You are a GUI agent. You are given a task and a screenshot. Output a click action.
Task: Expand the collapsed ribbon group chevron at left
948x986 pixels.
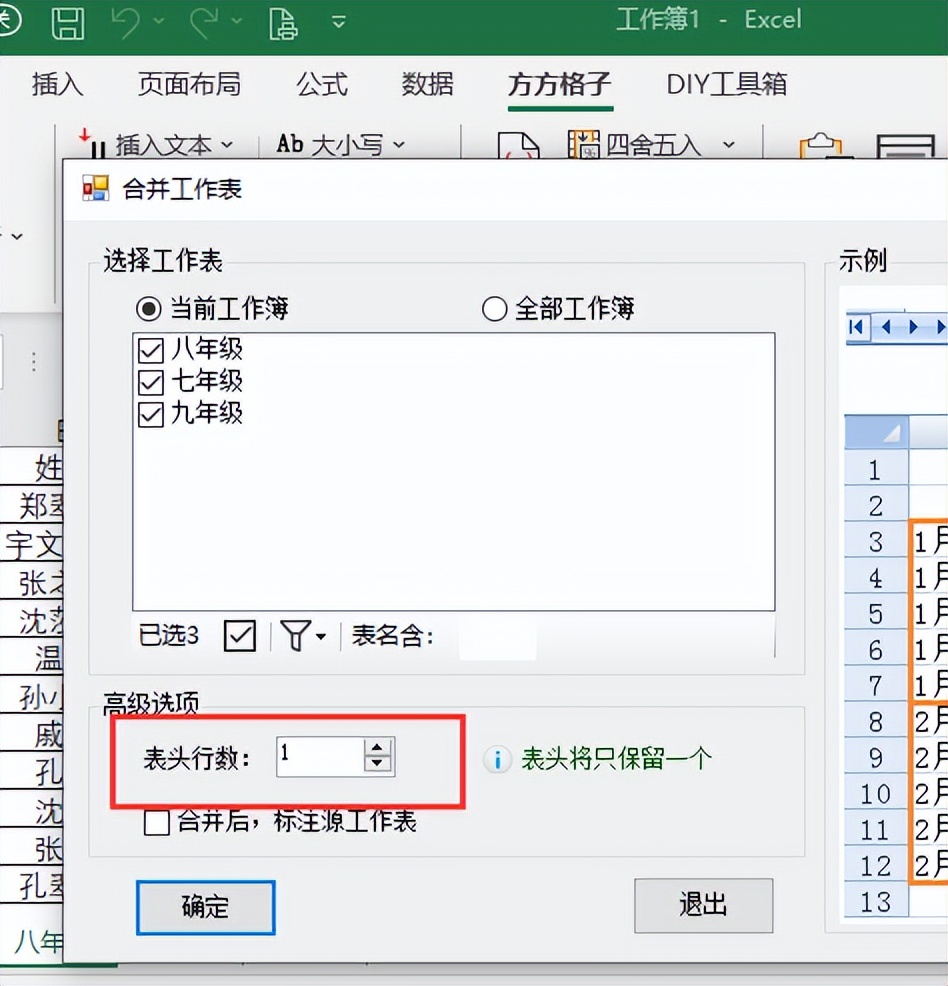(17, 237)
